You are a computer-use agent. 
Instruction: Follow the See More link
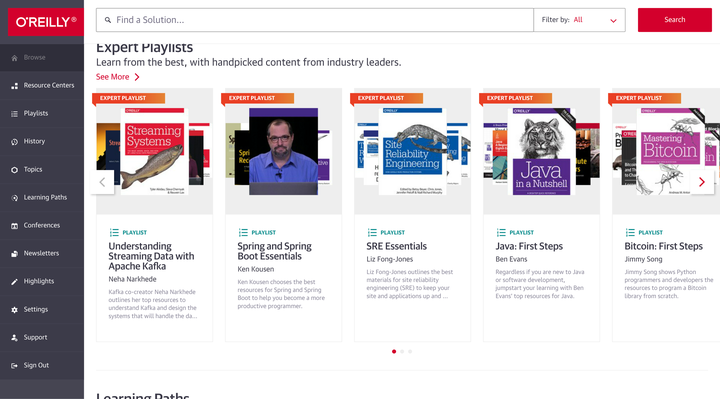tap(112, 77)
